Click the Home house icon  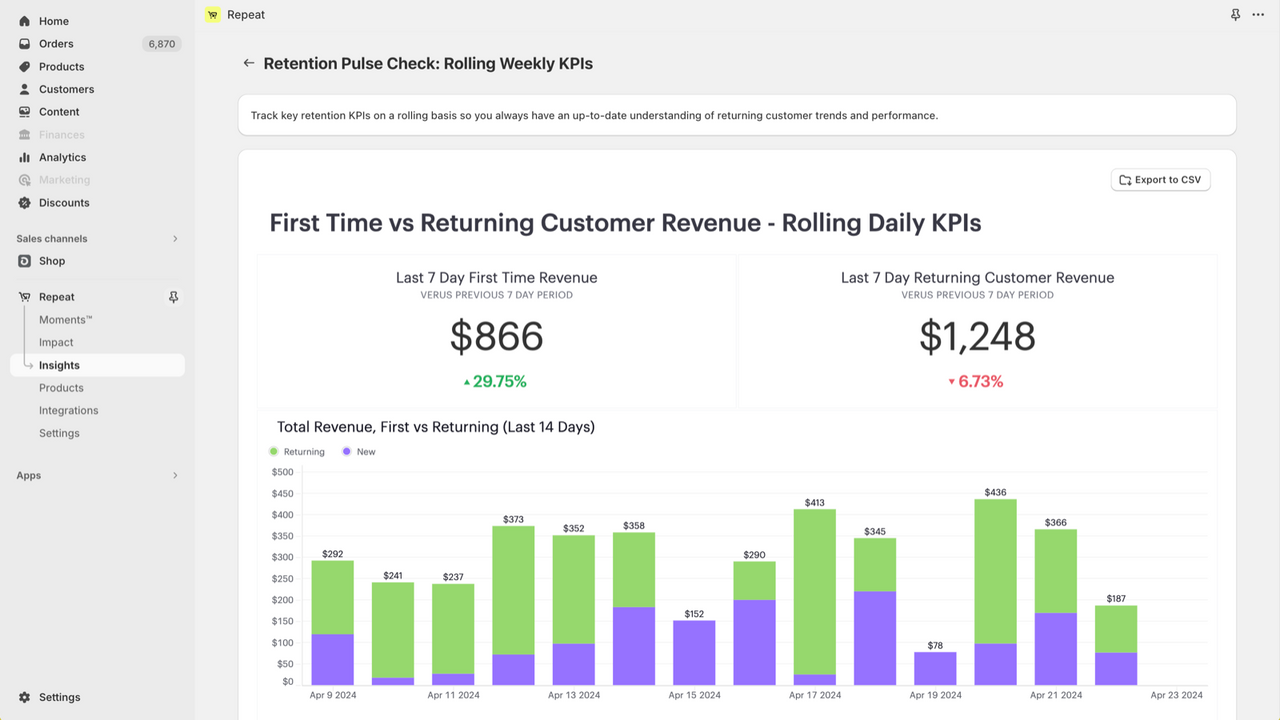[x=25, y=21]
